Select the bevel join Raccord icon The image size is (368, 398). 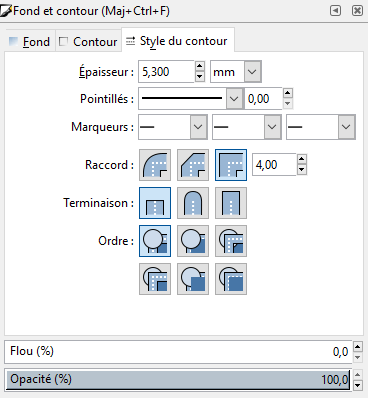(x=193, y=165)
